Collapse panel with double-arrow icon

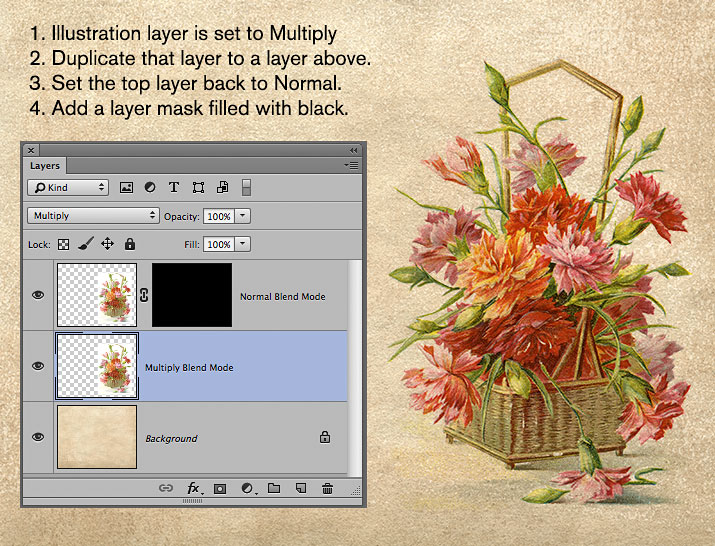353,150
